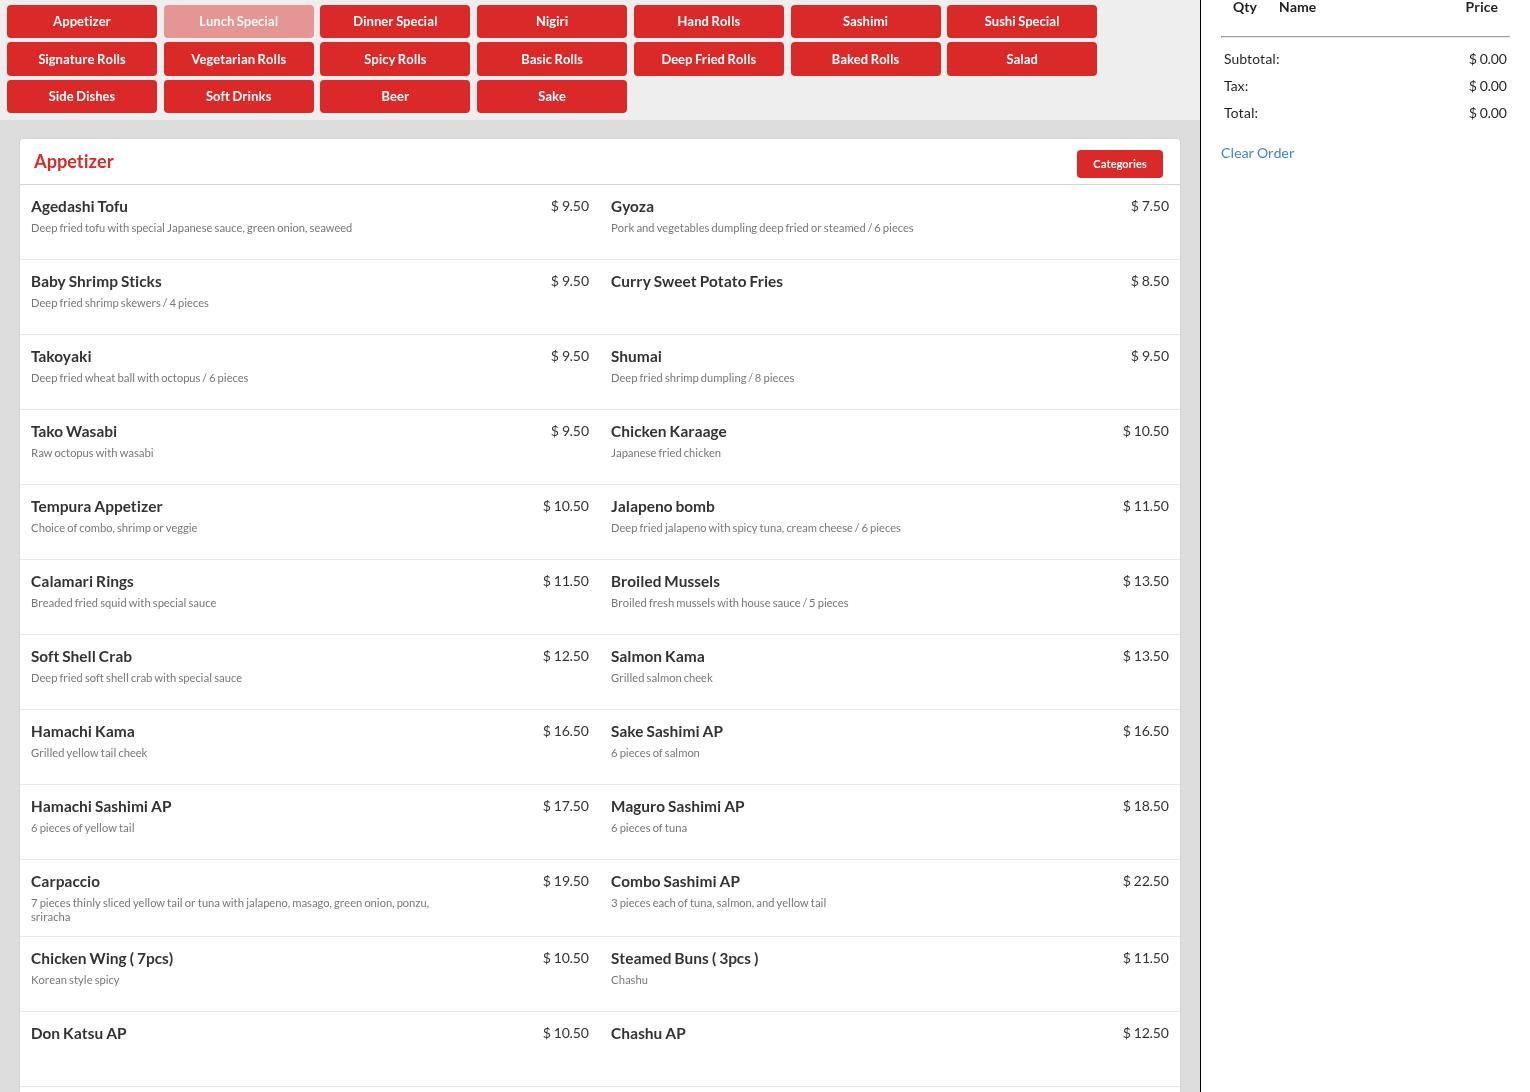Open the Signature Rolls category
The height and width of the screenshot is (1092, 1530).
click(x=82, y=59)
